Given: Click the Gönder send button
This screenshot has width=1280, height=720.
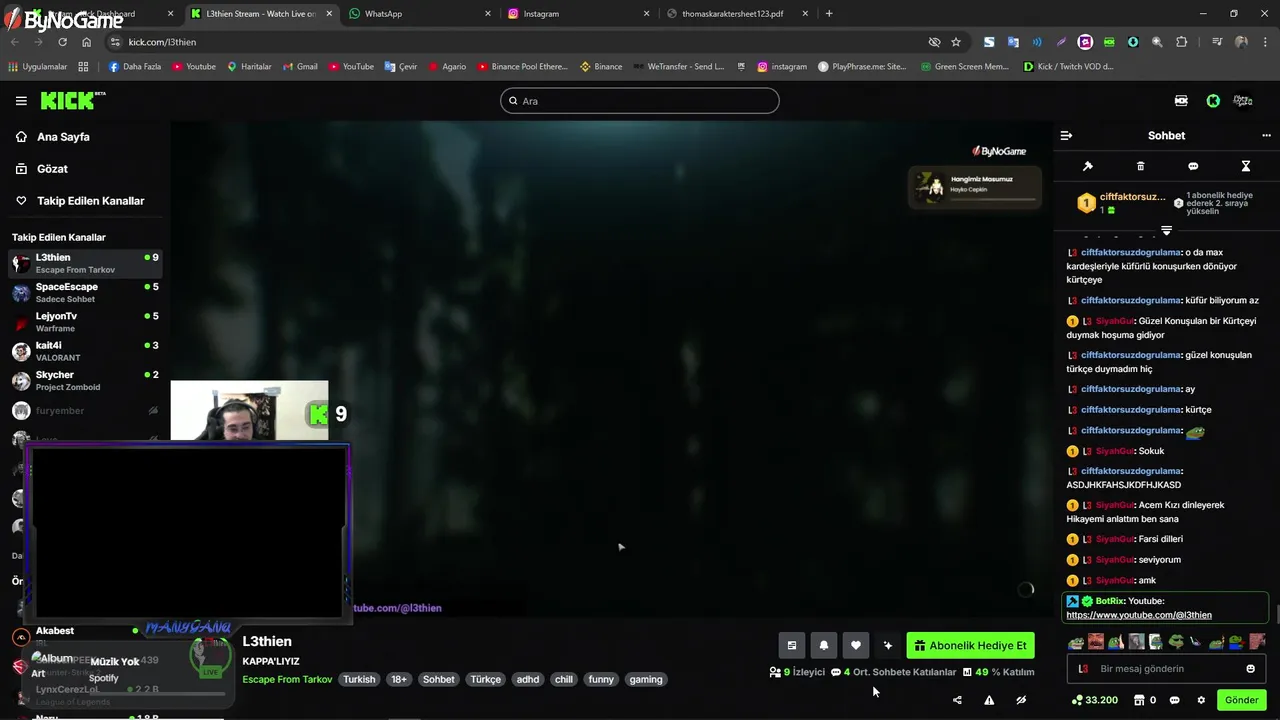Looking at the screenshot, I should click(x=1242, y=700).
